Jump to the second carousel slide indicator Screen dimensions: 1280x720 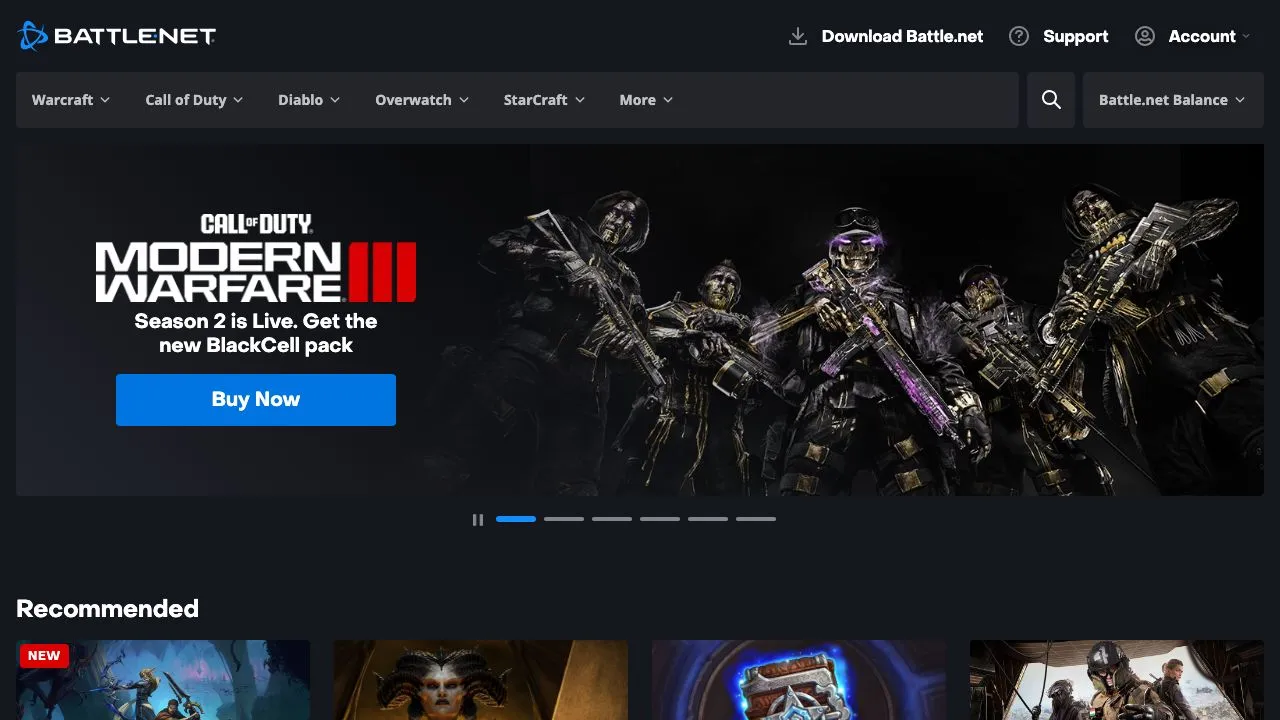(564, 519)
